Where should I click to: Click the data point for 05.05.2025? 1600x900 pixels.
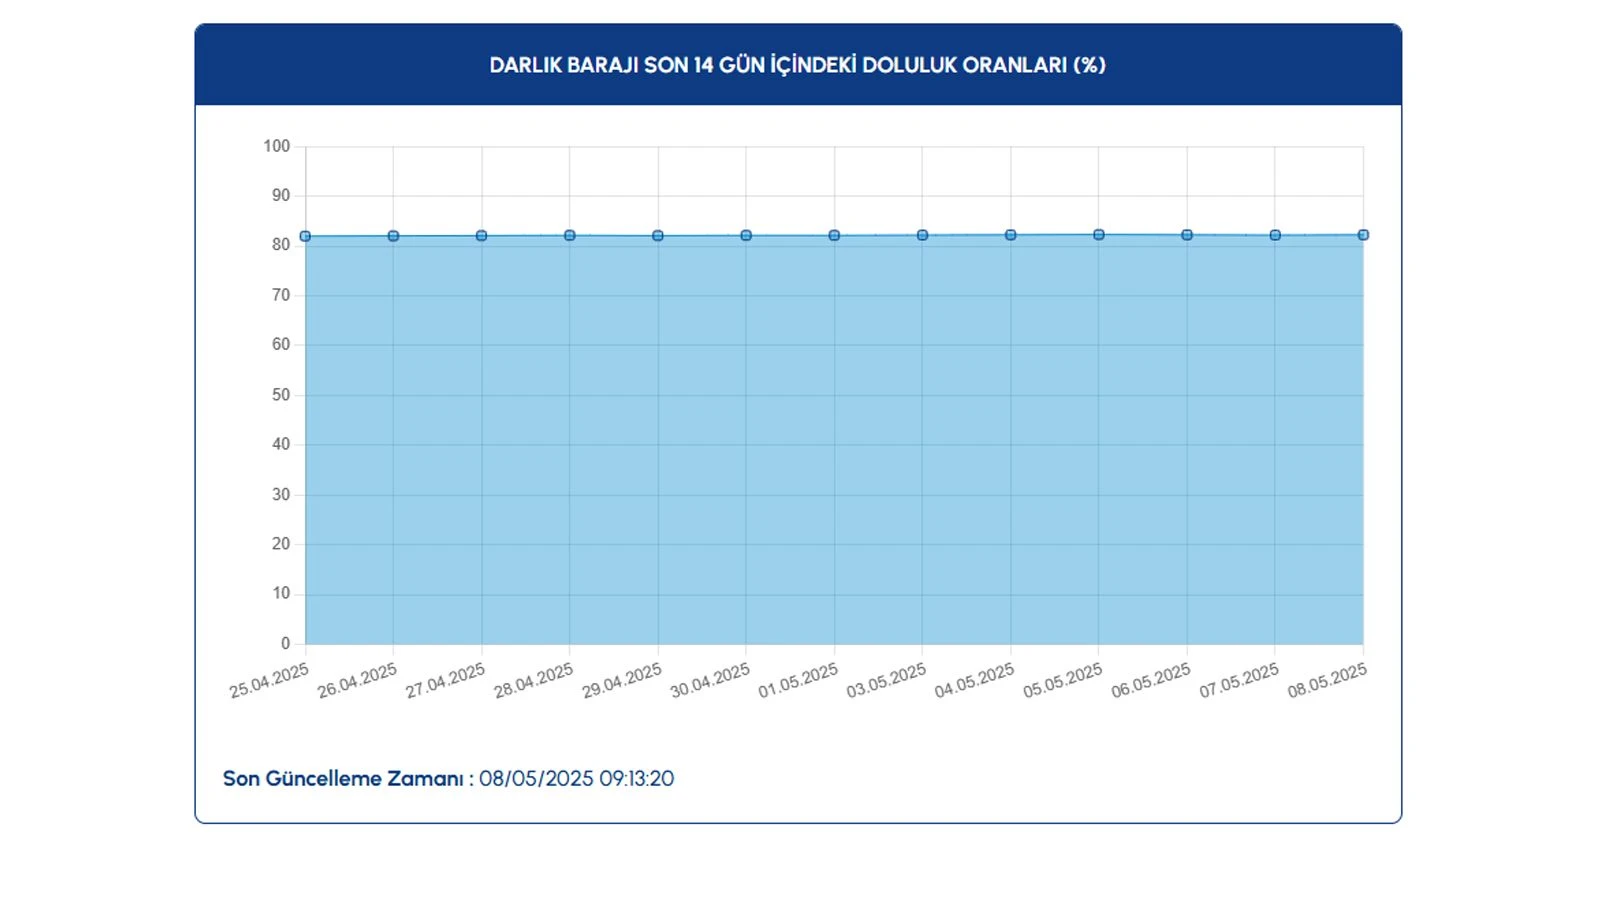coord(1099,235)
